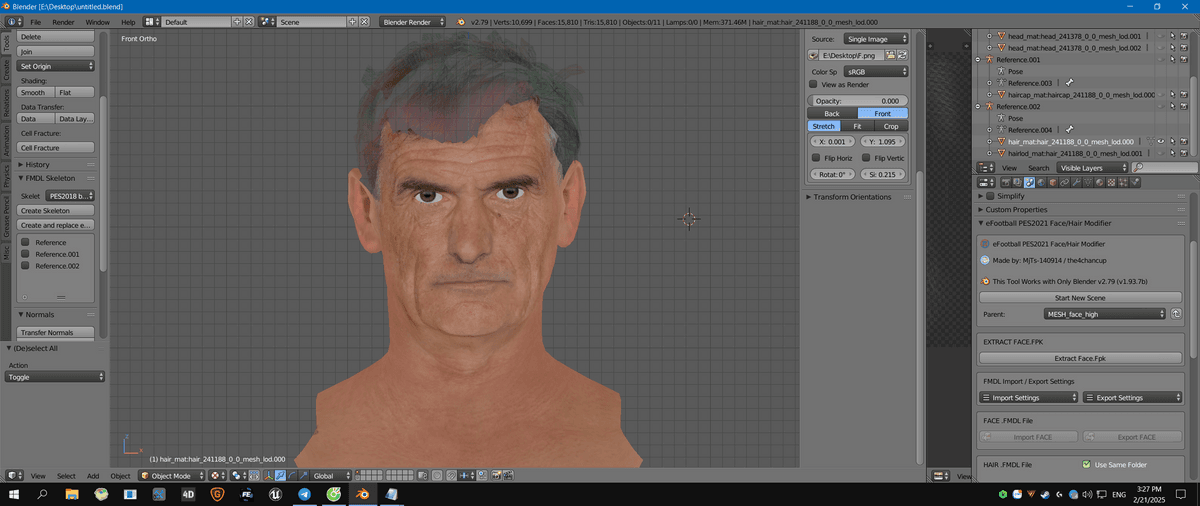
Task: Toggle visibility eye of hair_mat mesh_lod.000
Action: (x=1162, y=142)
